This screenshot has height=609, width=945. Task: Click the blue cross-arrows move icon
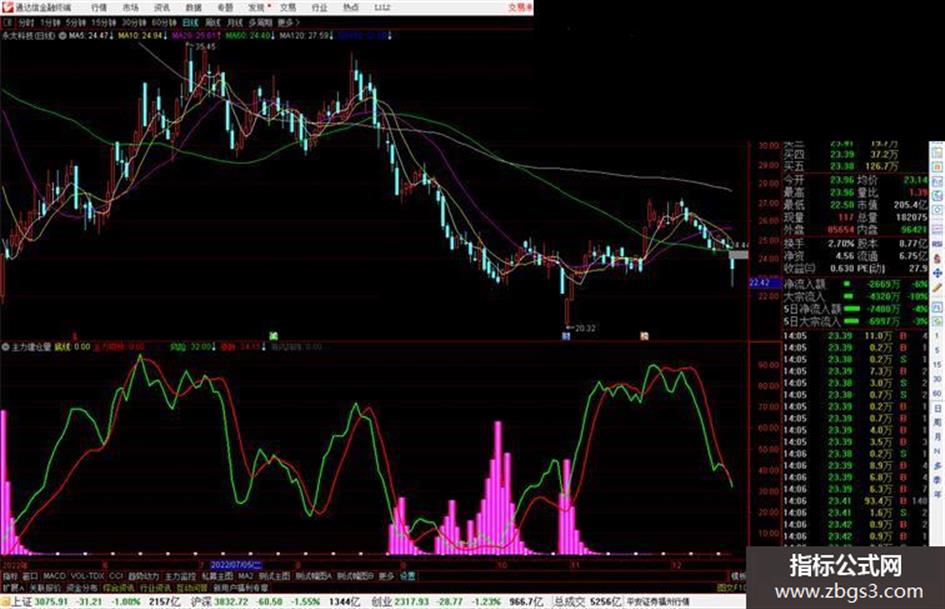937,273
